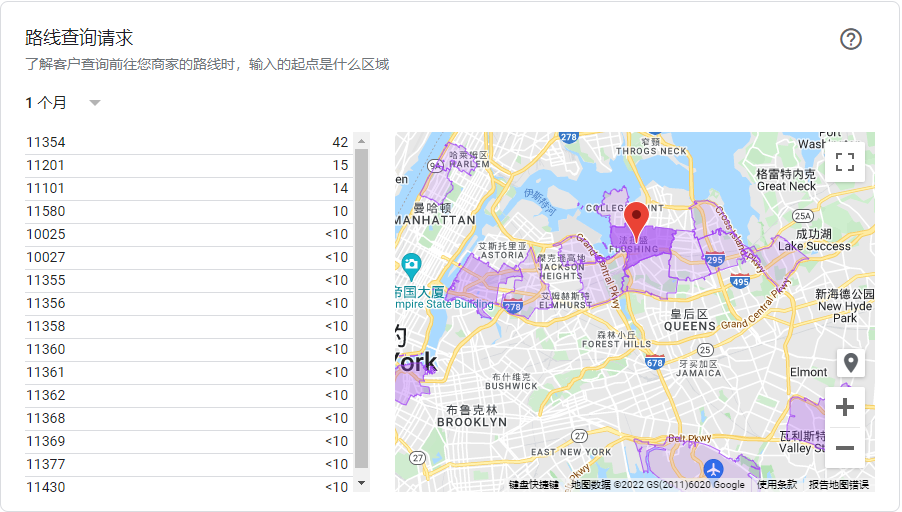Open 使用条款 terms link on map
The height and width of the screenshot is (512, 902).
(777, 484)
